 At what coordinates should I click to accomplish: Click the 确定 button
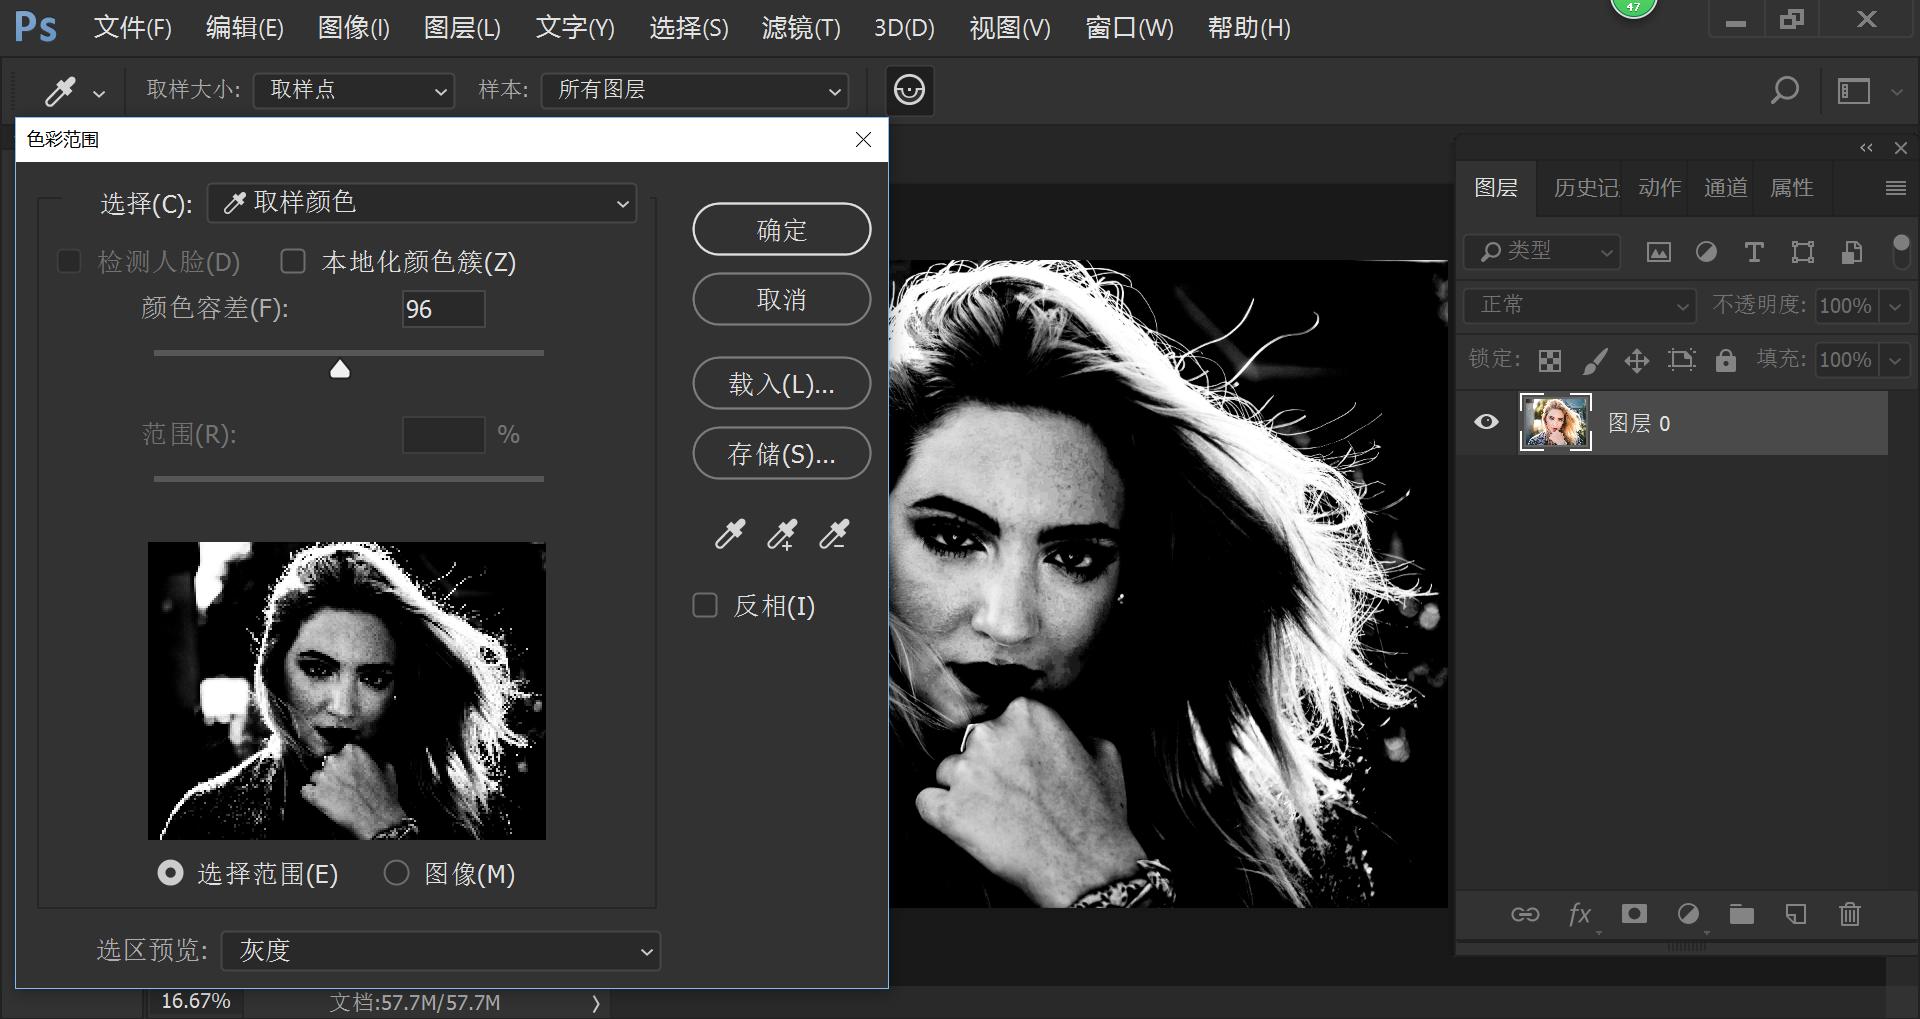781,230
